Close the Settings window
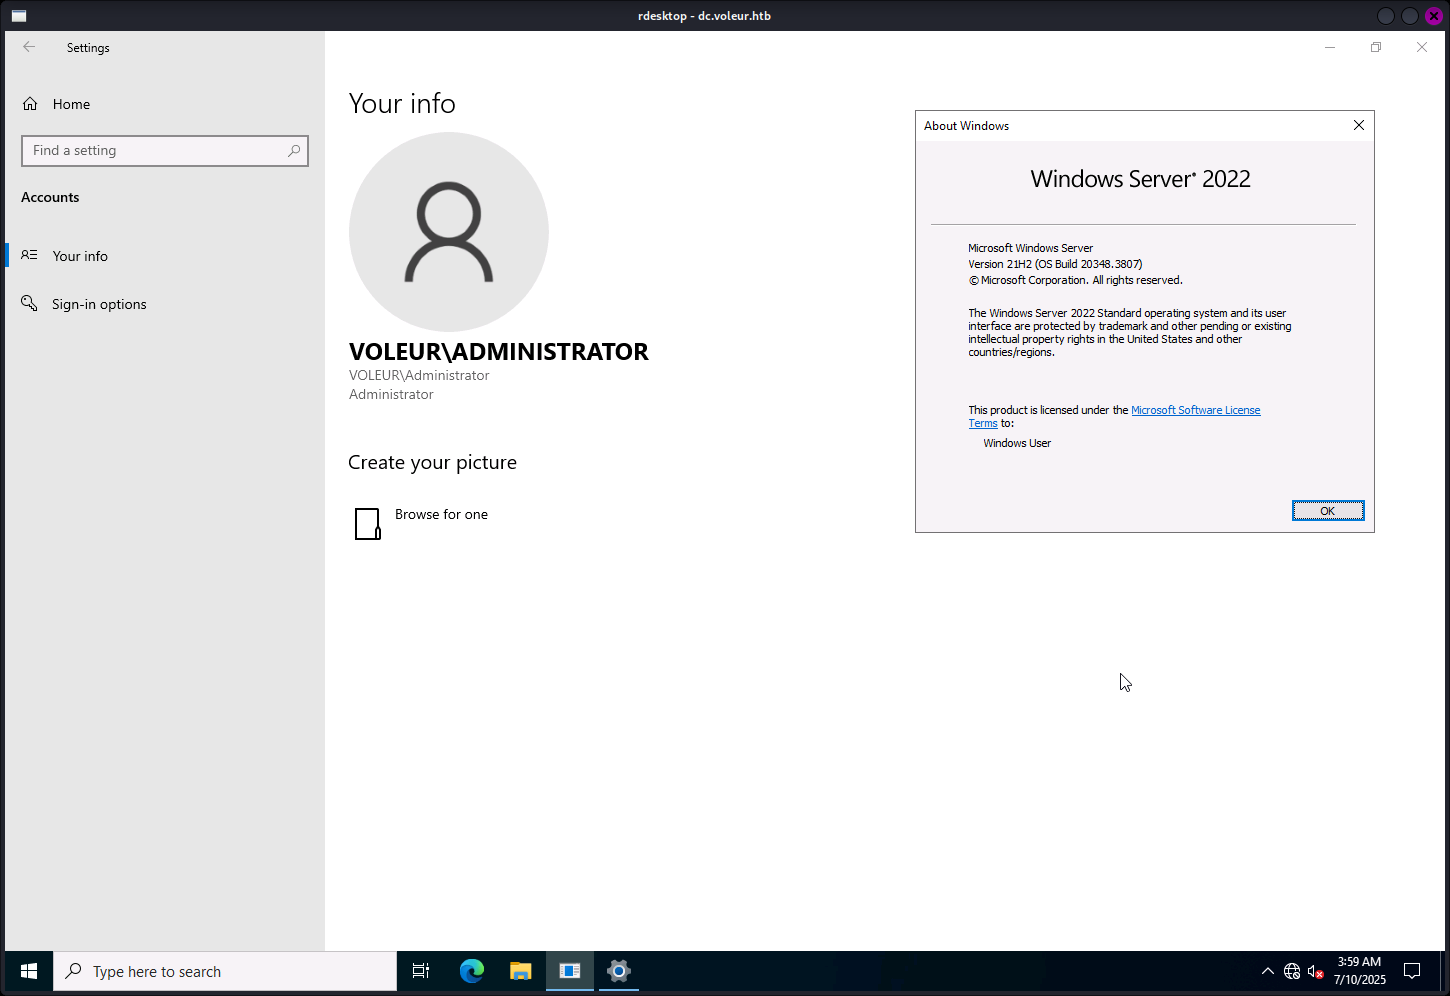 pyautogui.click(x=1422, y=47)
